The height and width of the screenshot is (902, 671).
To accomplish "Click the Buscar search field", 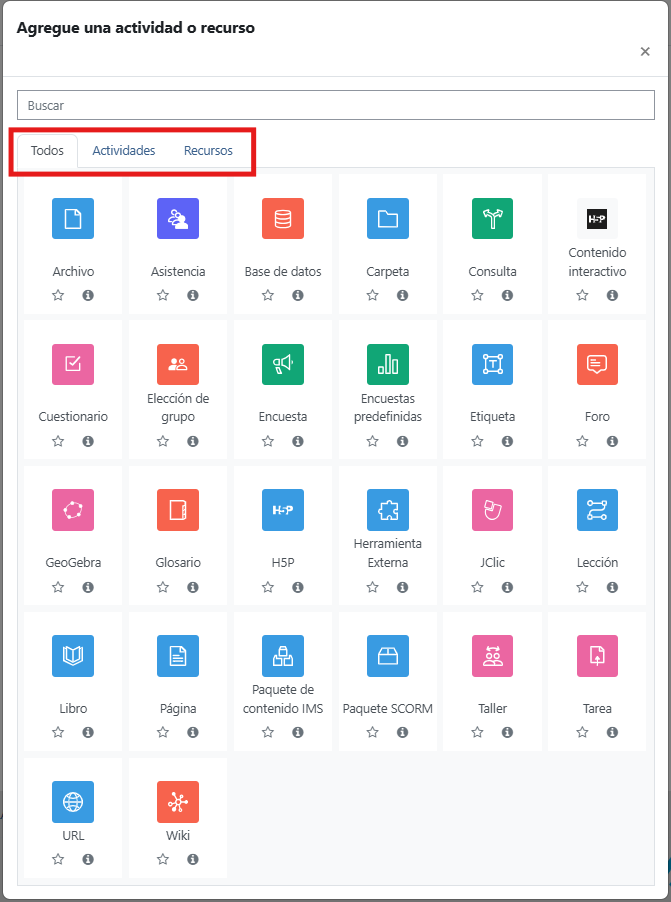I will click(x=336, y=105).
